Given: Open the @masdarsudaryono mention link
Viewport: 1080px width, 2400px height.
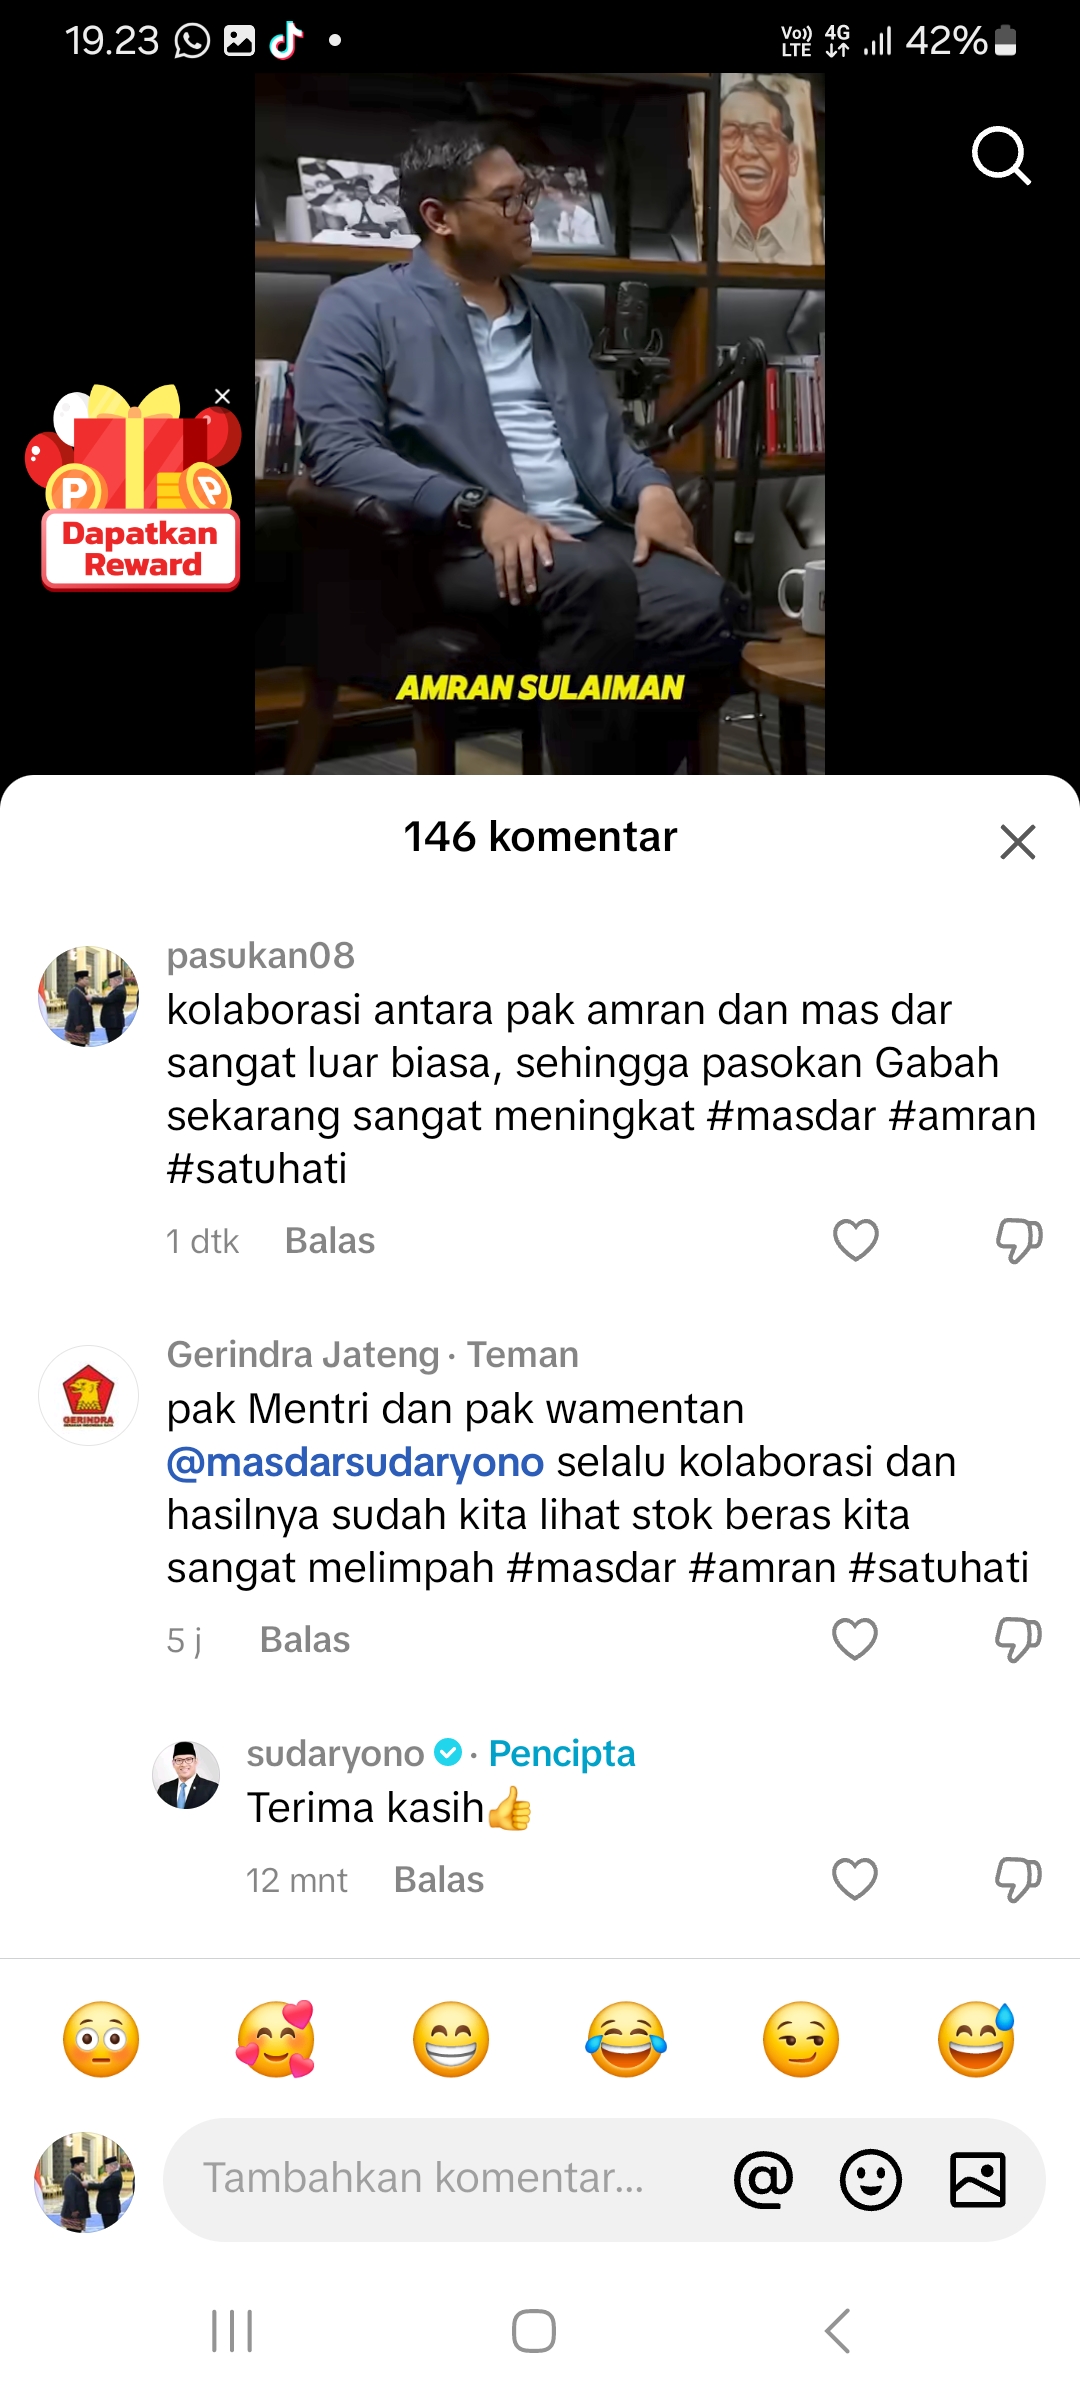Looking at the screenshot, I should (355, 1462).
